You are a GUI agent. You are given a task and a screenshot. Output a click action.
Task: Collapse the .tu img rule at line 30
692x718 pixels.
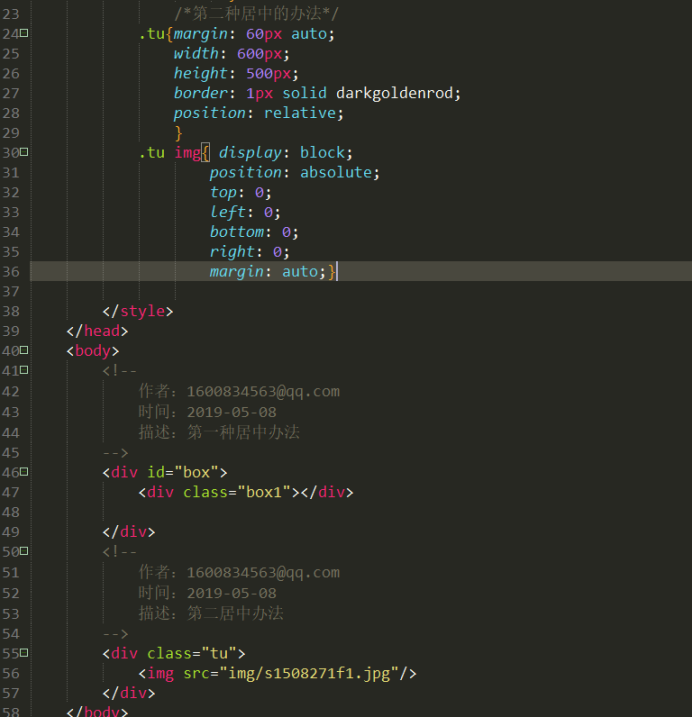click(24, 152)
